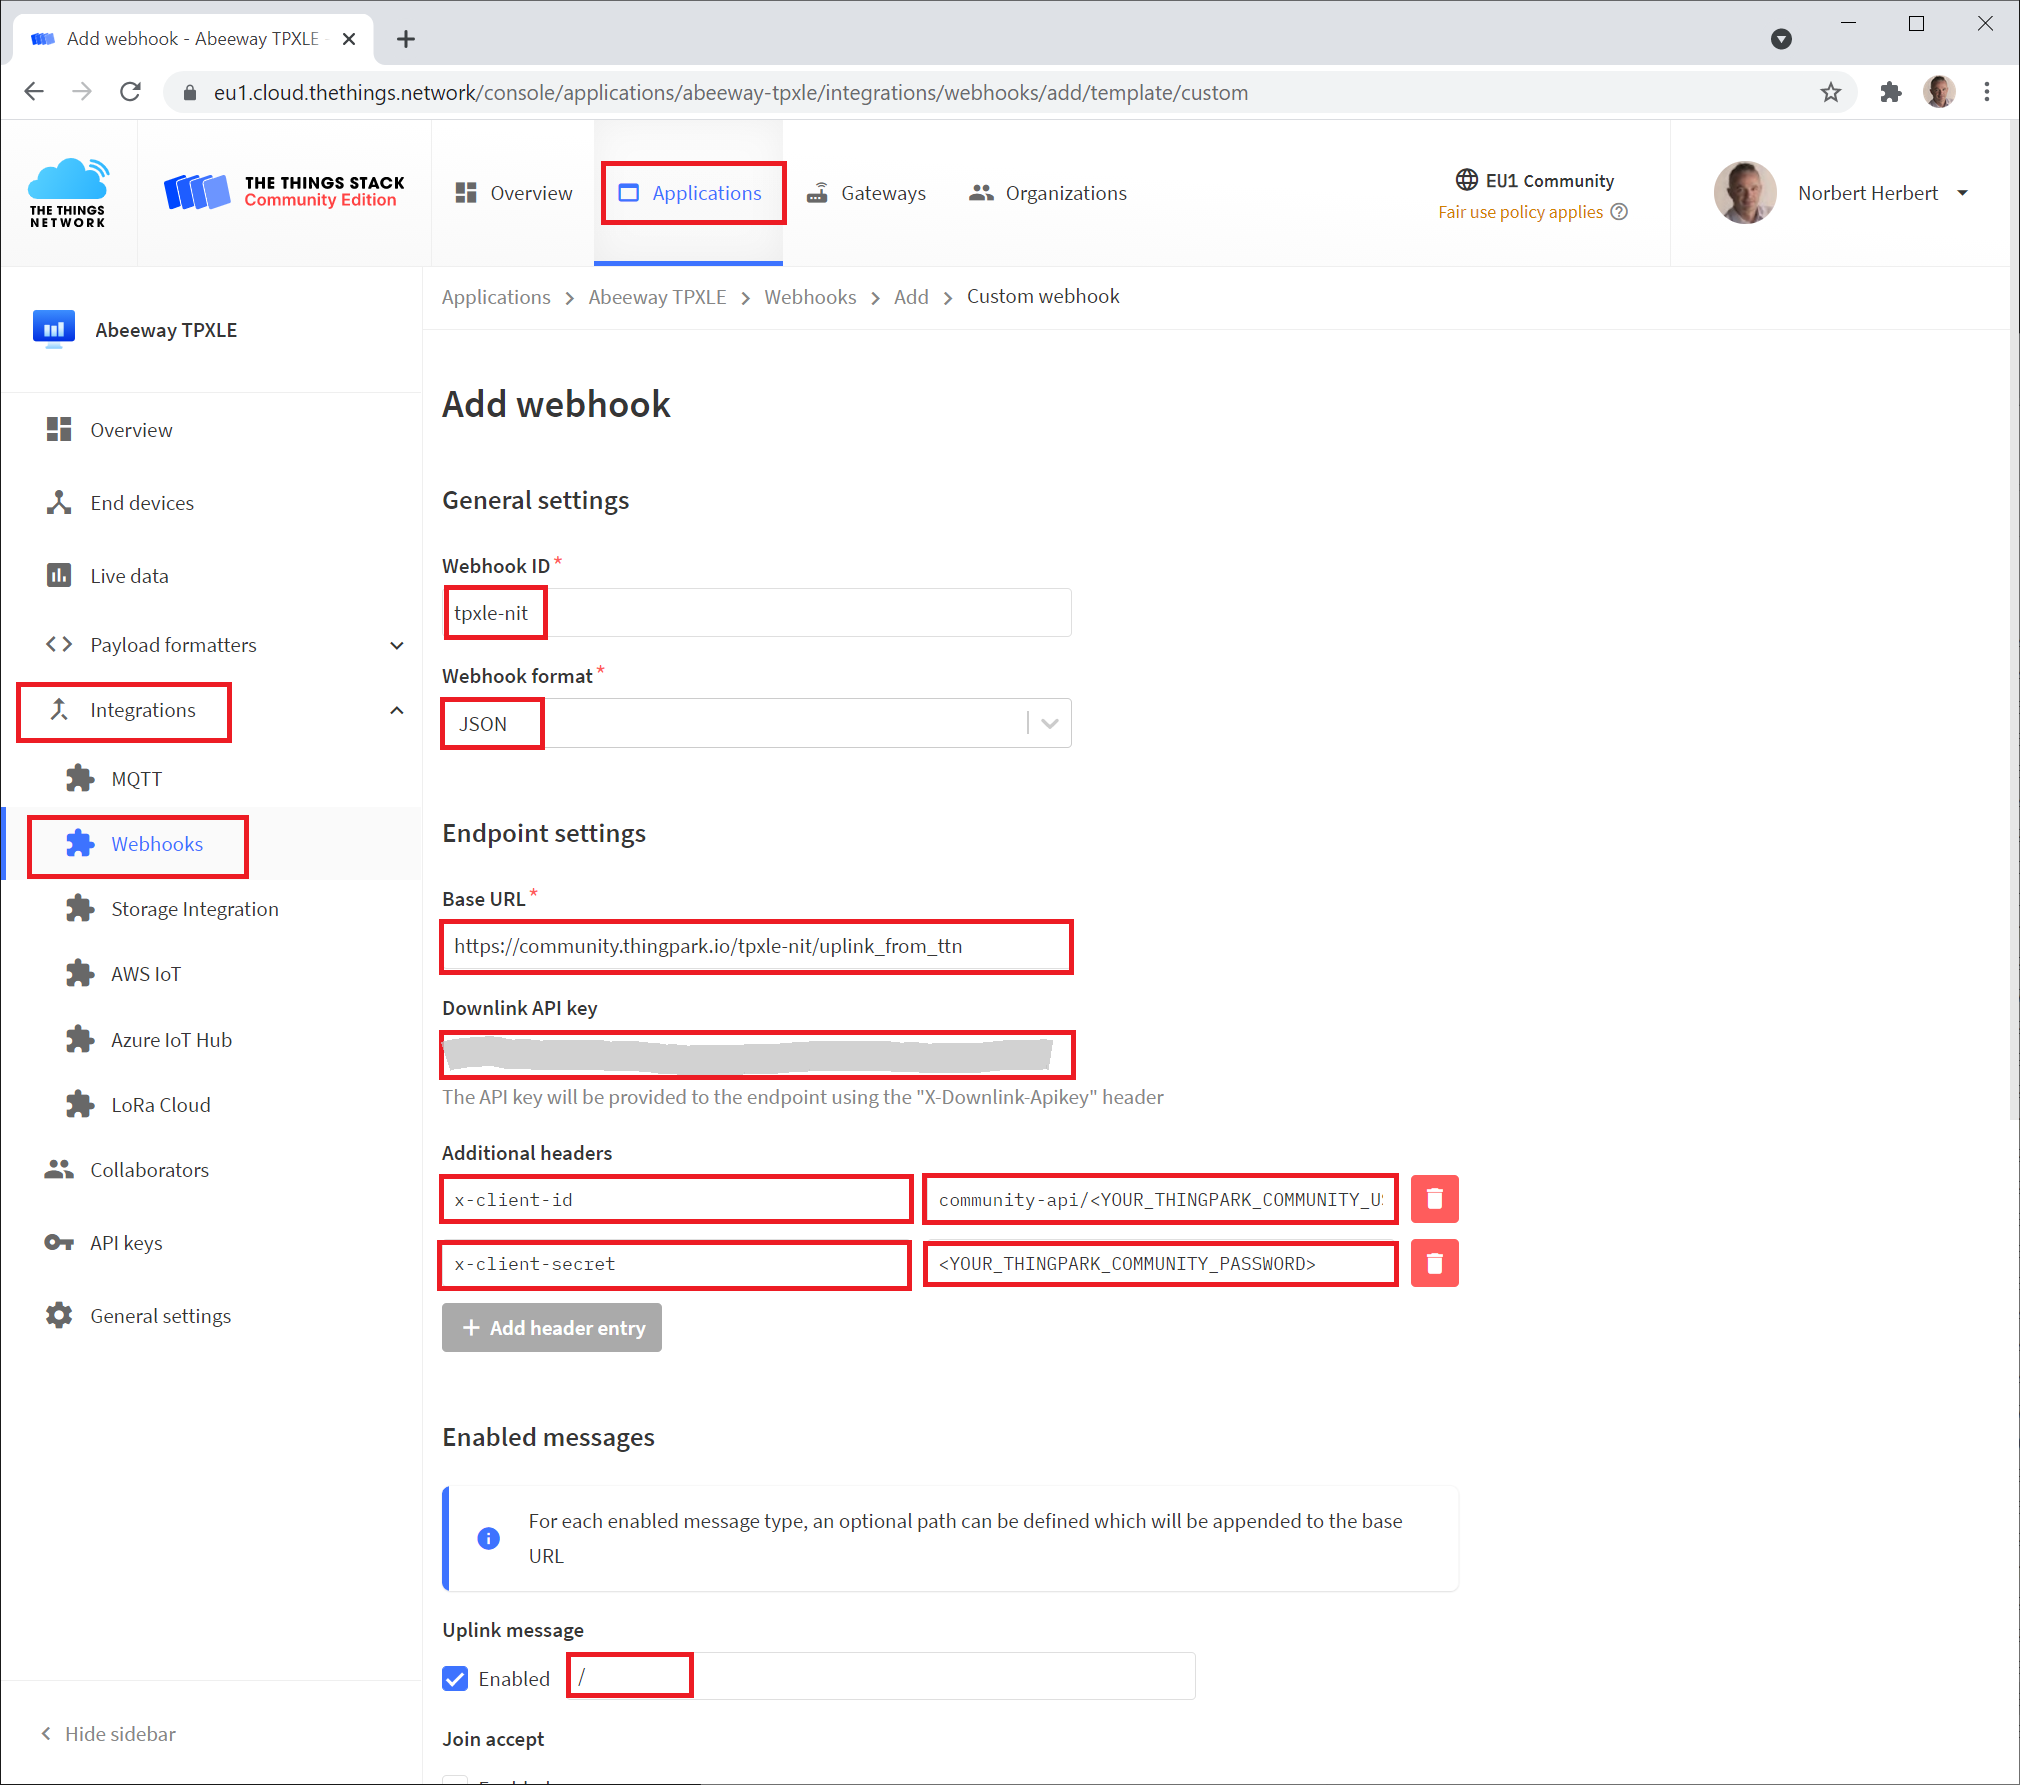Image resolution: width=2020 pixels, height=1785 pixels.
Task: Click the Abeeway TPXLE application icon
Action: (54, 329)
